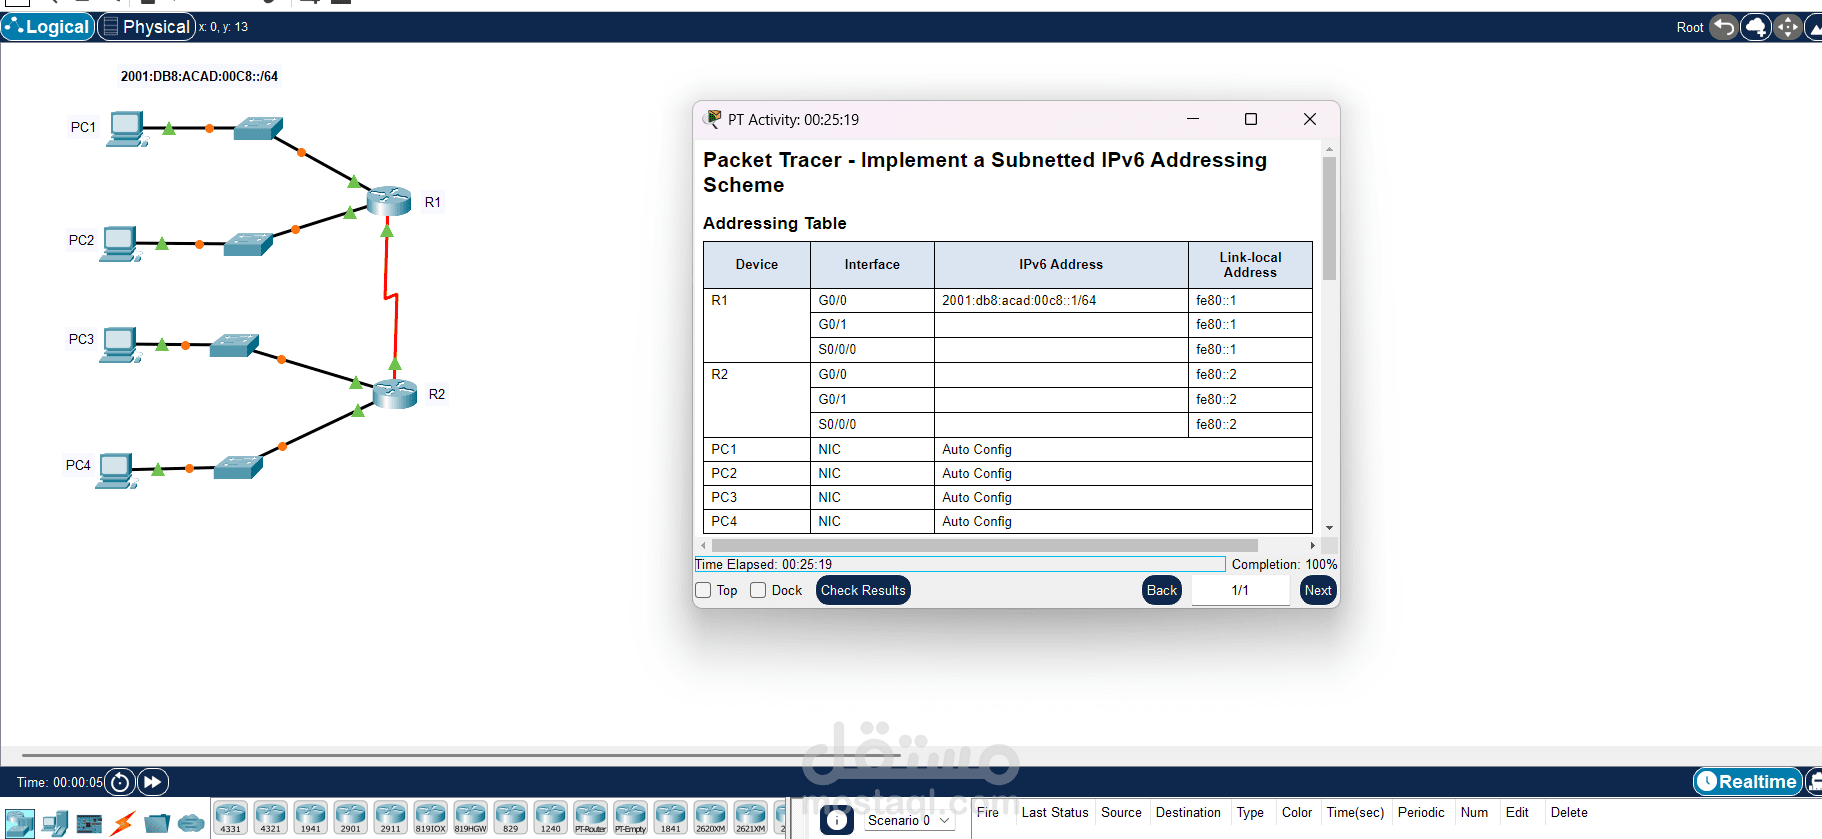Open the R1 router
Screen dimensions: 1822x839
click(x=389, y=201)
